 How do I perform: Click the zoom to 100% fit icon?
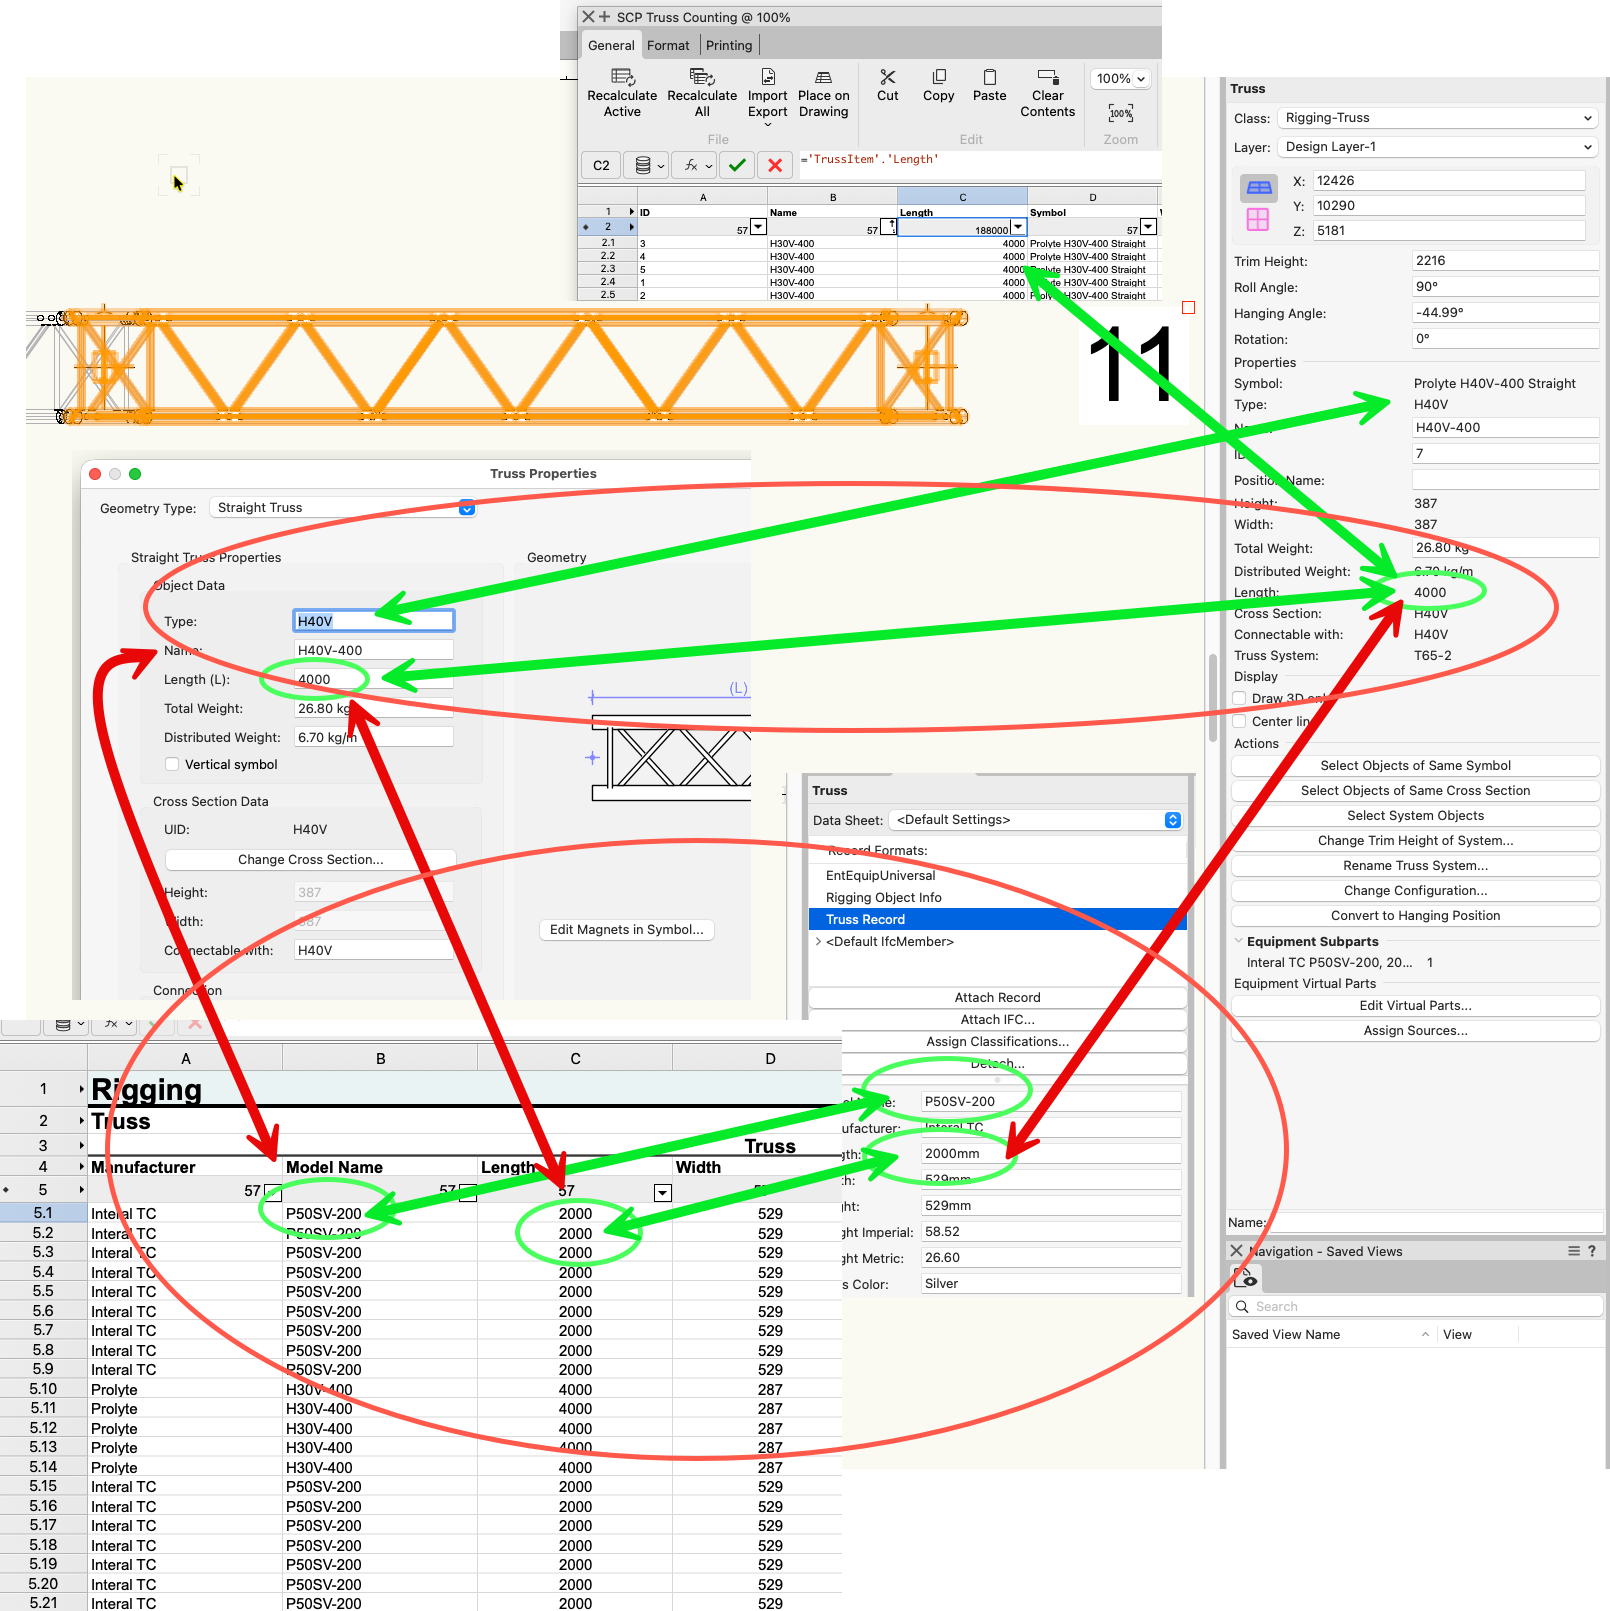1120,114
